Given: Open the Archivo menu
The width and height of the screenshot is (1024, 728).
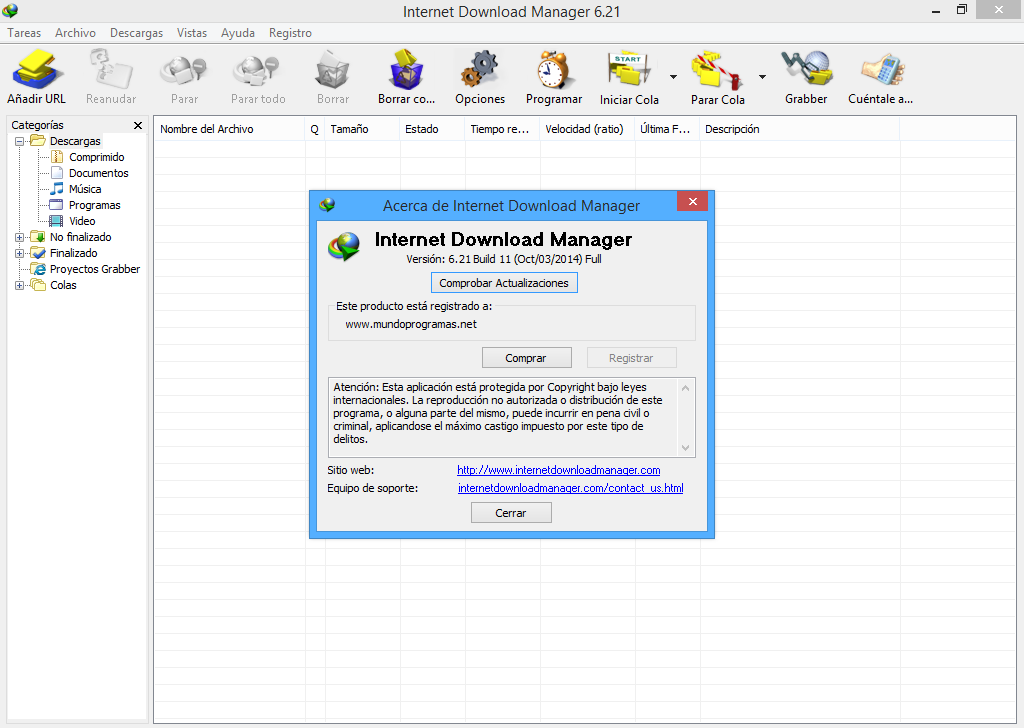Looking at the screenshot, I should pyautogui.click(x=75, y=33).
